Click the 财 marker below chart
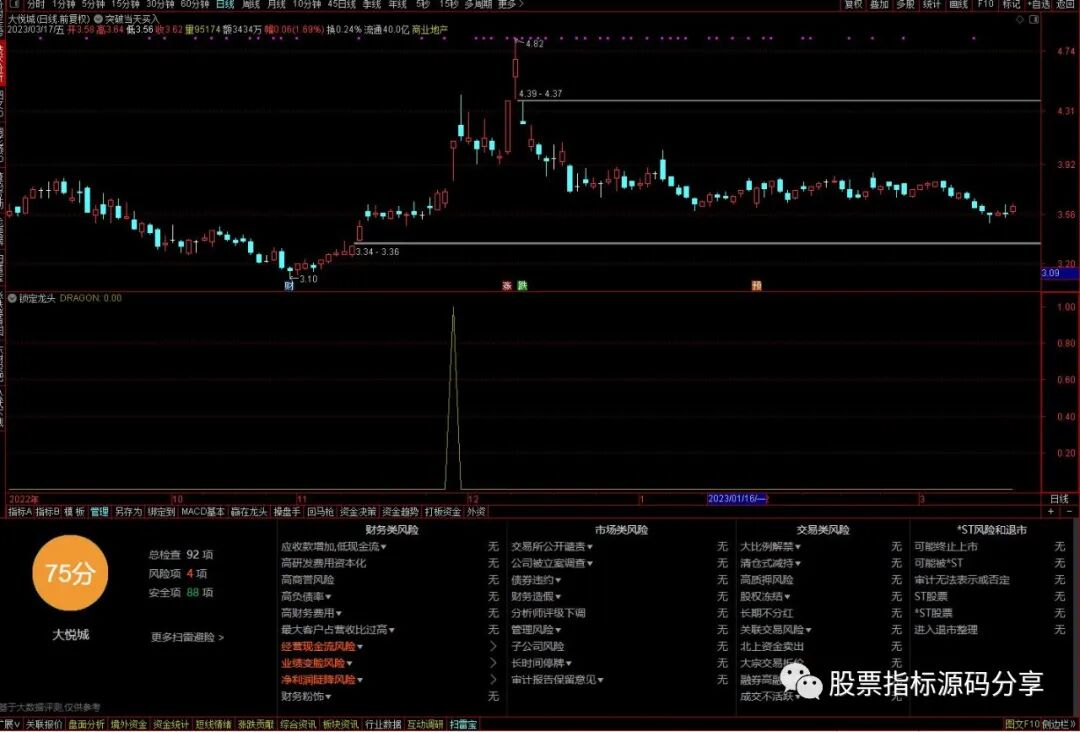1080x732 pixels. [289, 286]
